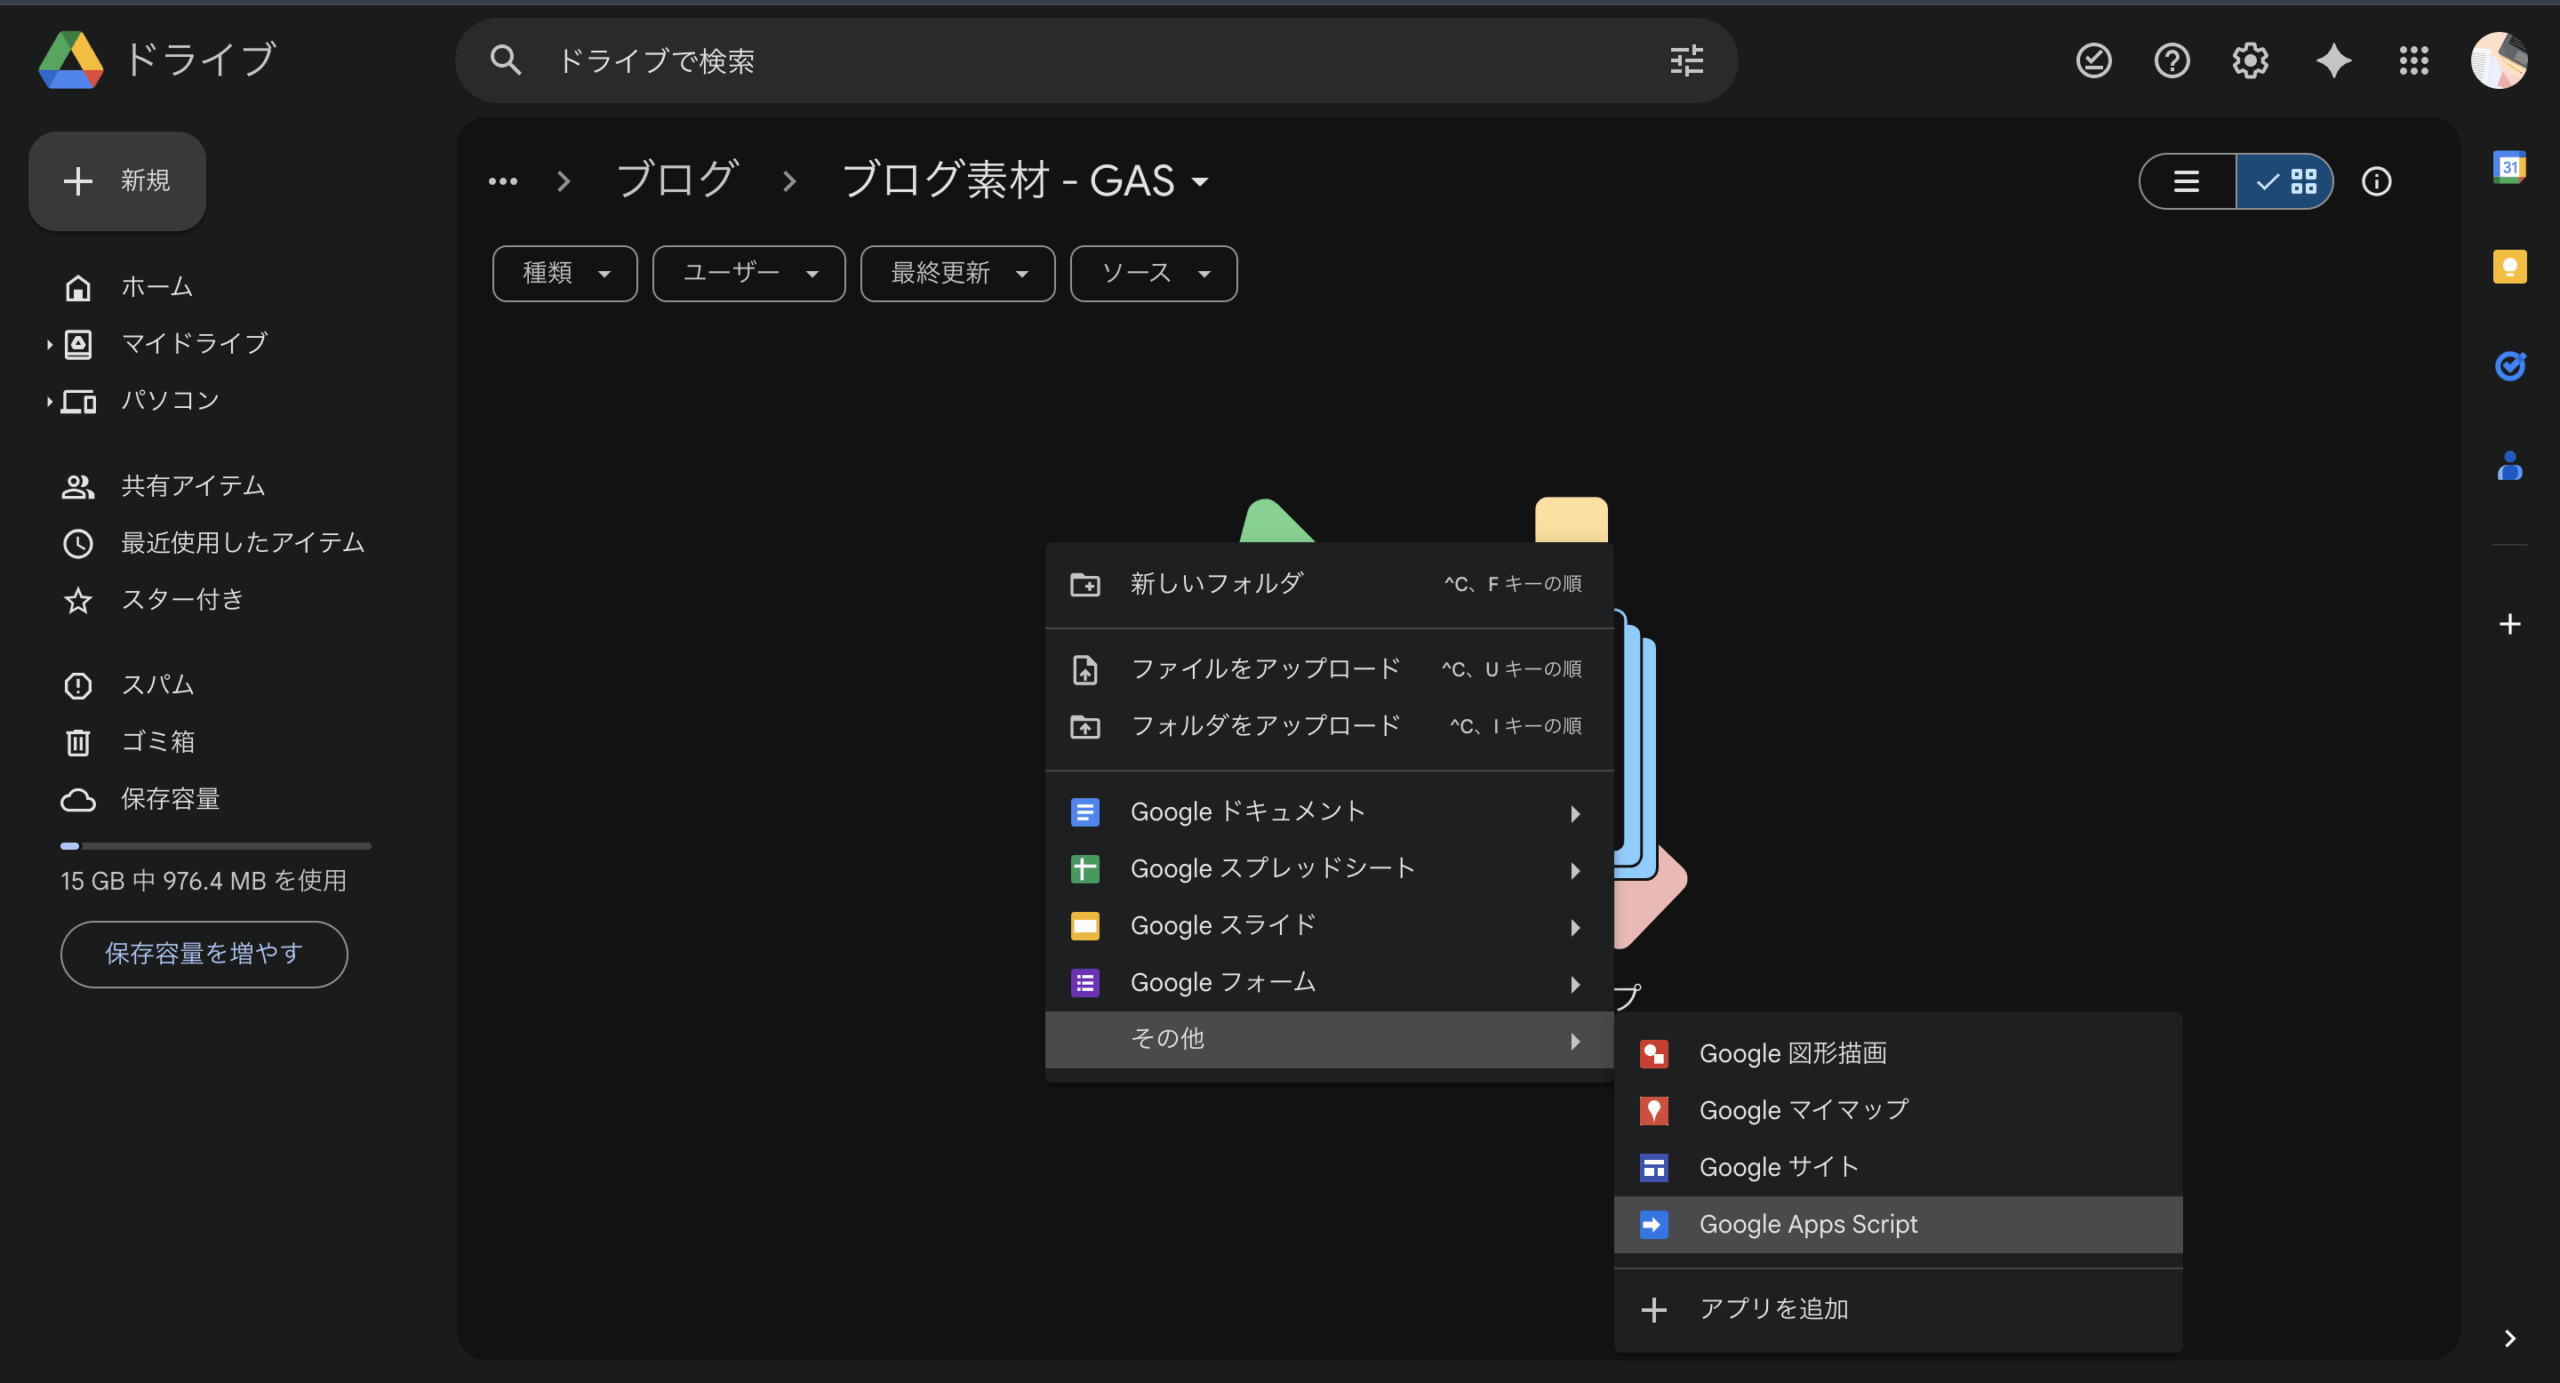Select フォルダをアップロード menu item
The width and height of the screenshot is (2560, 1383).
(1329, 726)
